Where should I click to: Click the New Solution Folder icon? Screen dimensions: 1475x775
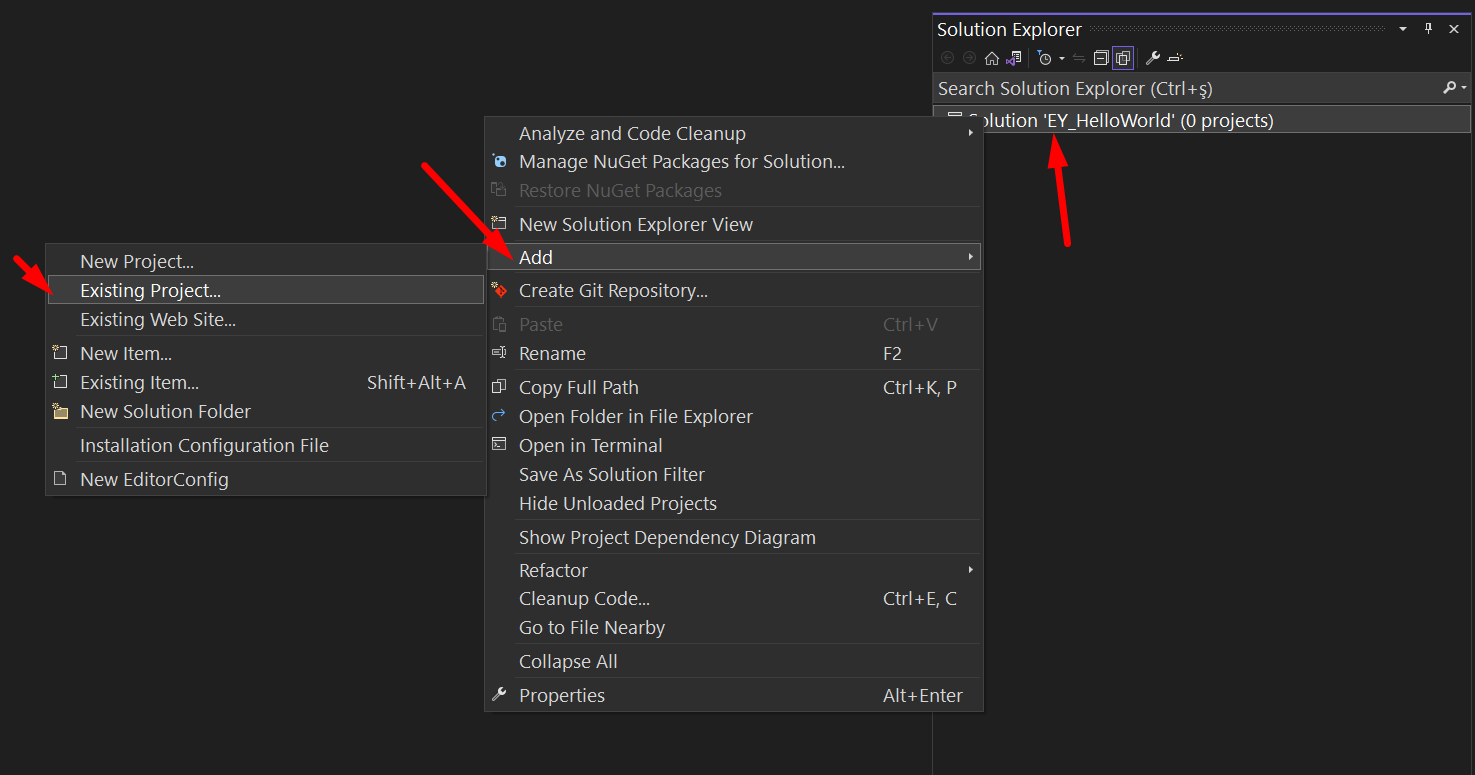61,411
